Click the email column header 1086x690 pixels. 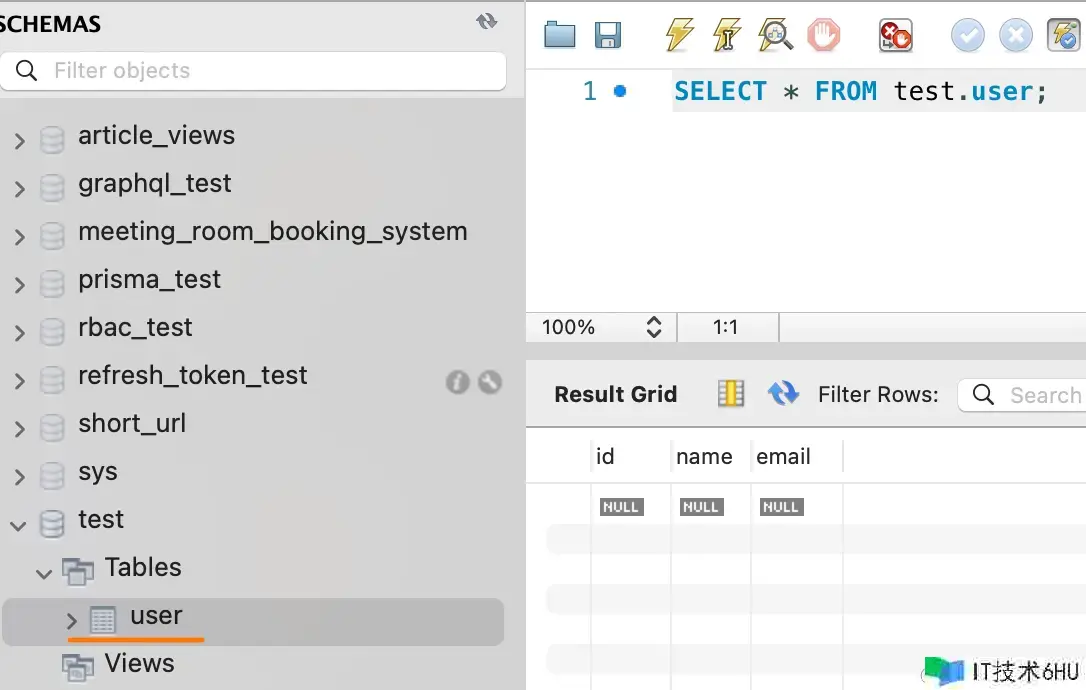783,456
